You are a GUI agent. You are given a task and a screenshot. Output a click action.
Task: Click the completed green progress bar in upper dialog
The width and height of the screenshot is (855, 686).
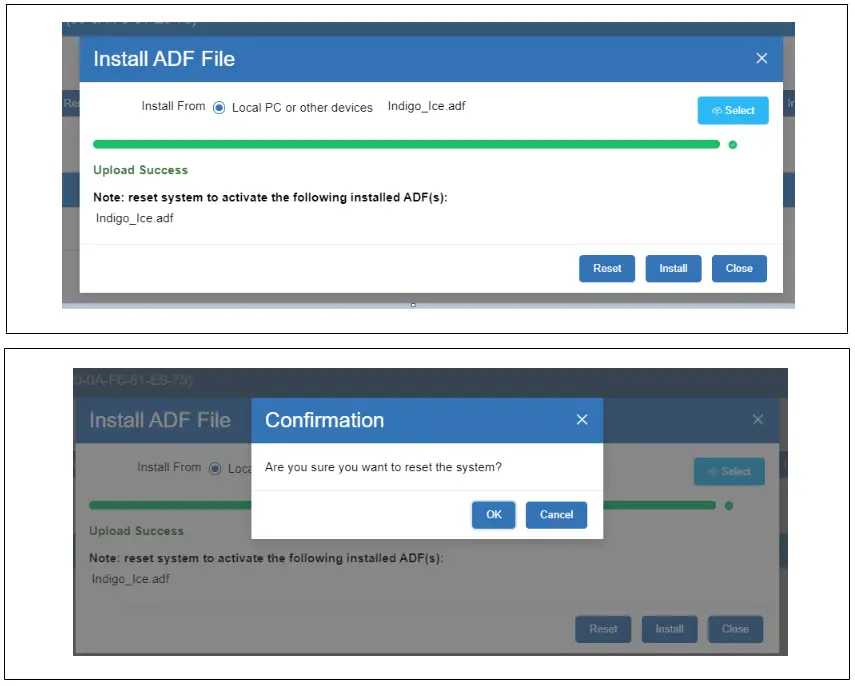tap(406, 145)
